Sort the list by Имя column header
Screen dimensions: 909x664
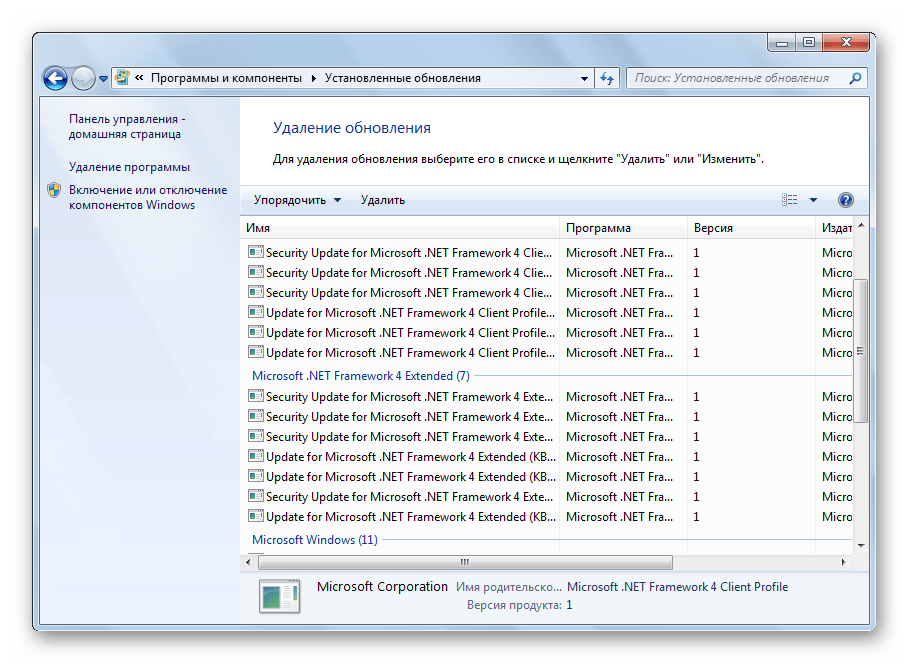[x=400, y=228]
